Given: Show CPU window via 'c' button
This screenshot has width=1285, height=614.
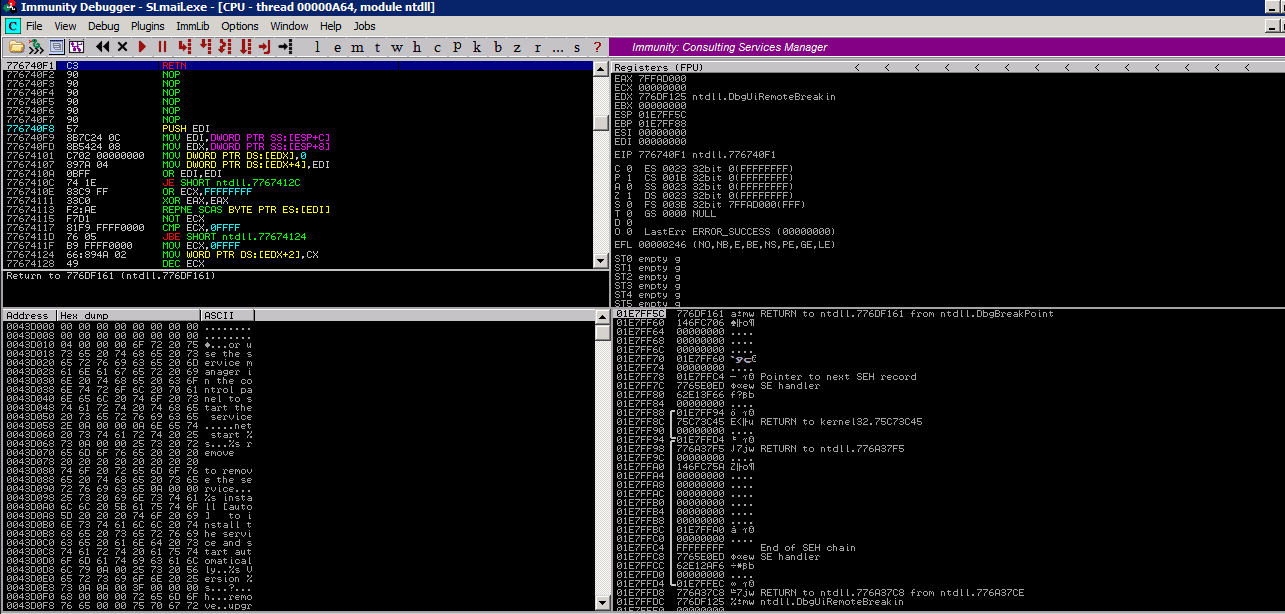Looking at the screenshot, I should [x=438, y=47].
